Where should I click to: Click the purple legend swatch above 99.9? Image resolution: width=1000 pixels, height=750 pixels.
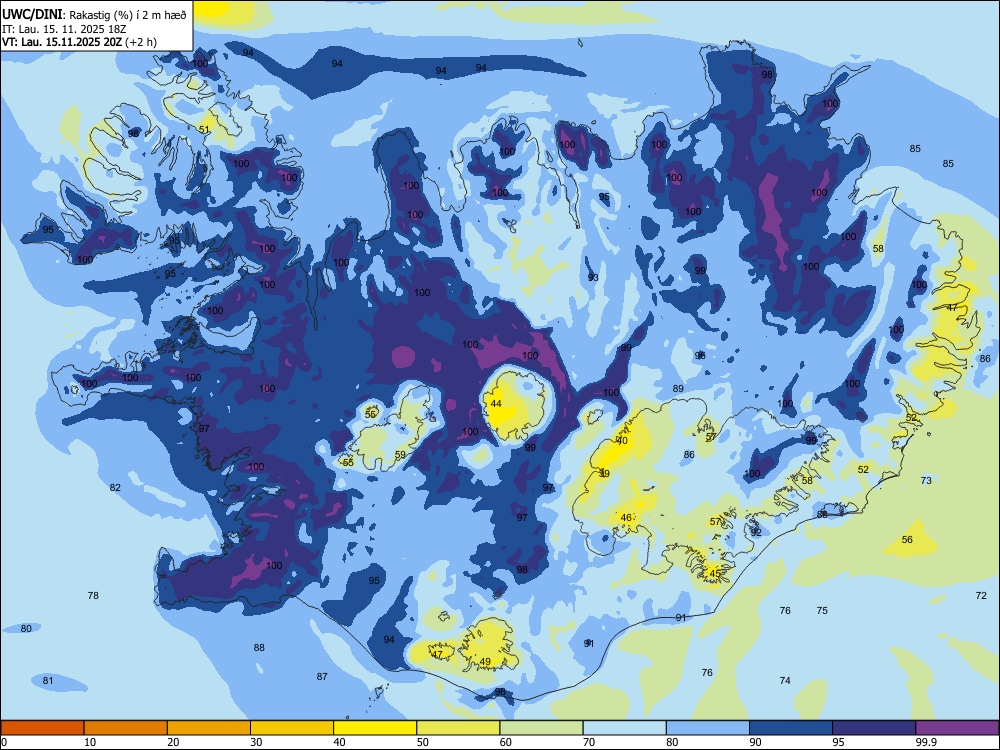coord(957,728)
